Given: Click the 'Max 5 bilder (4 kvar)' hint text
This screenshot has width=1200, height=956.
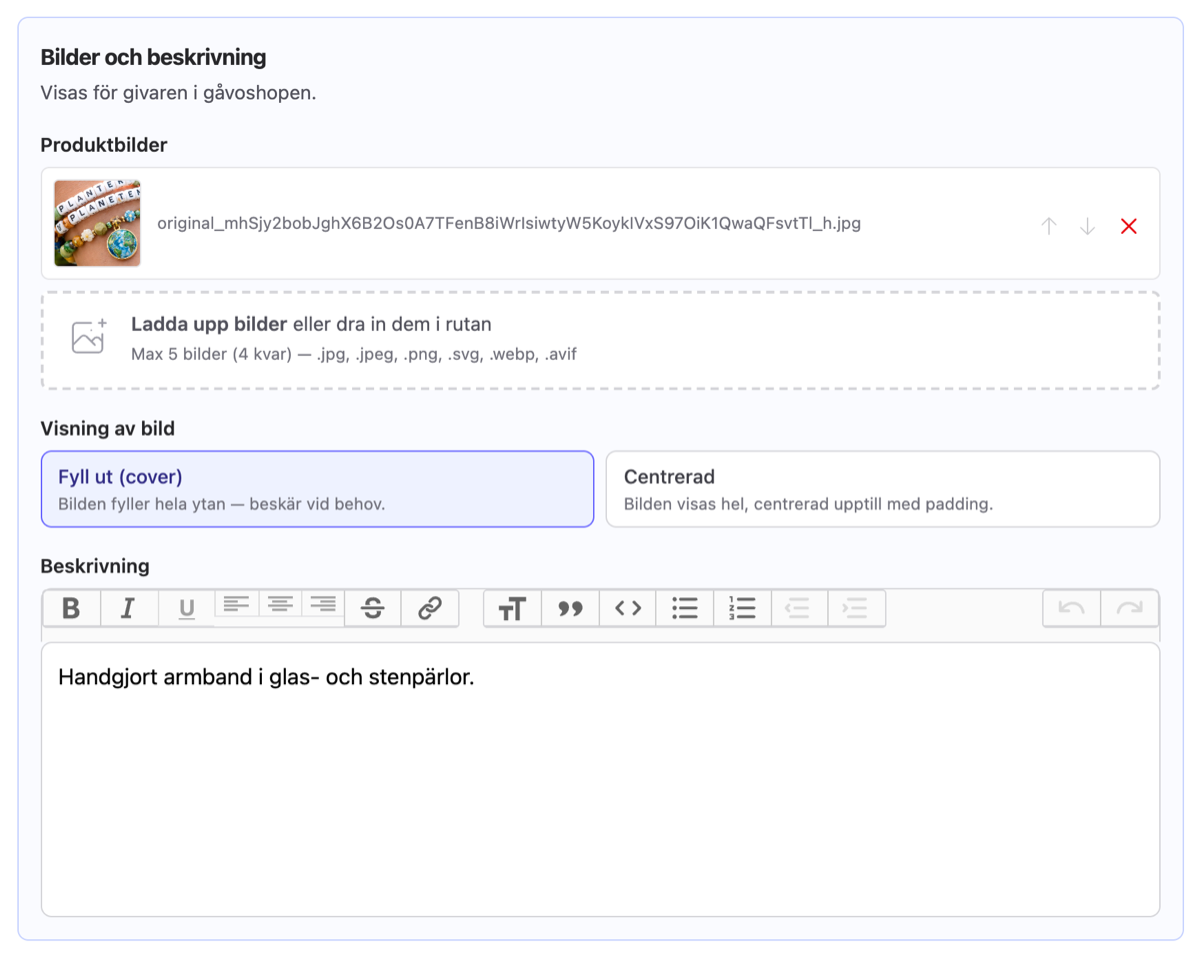Looking at the screenshot, I should pyautogui.click(x=354, y=354).
